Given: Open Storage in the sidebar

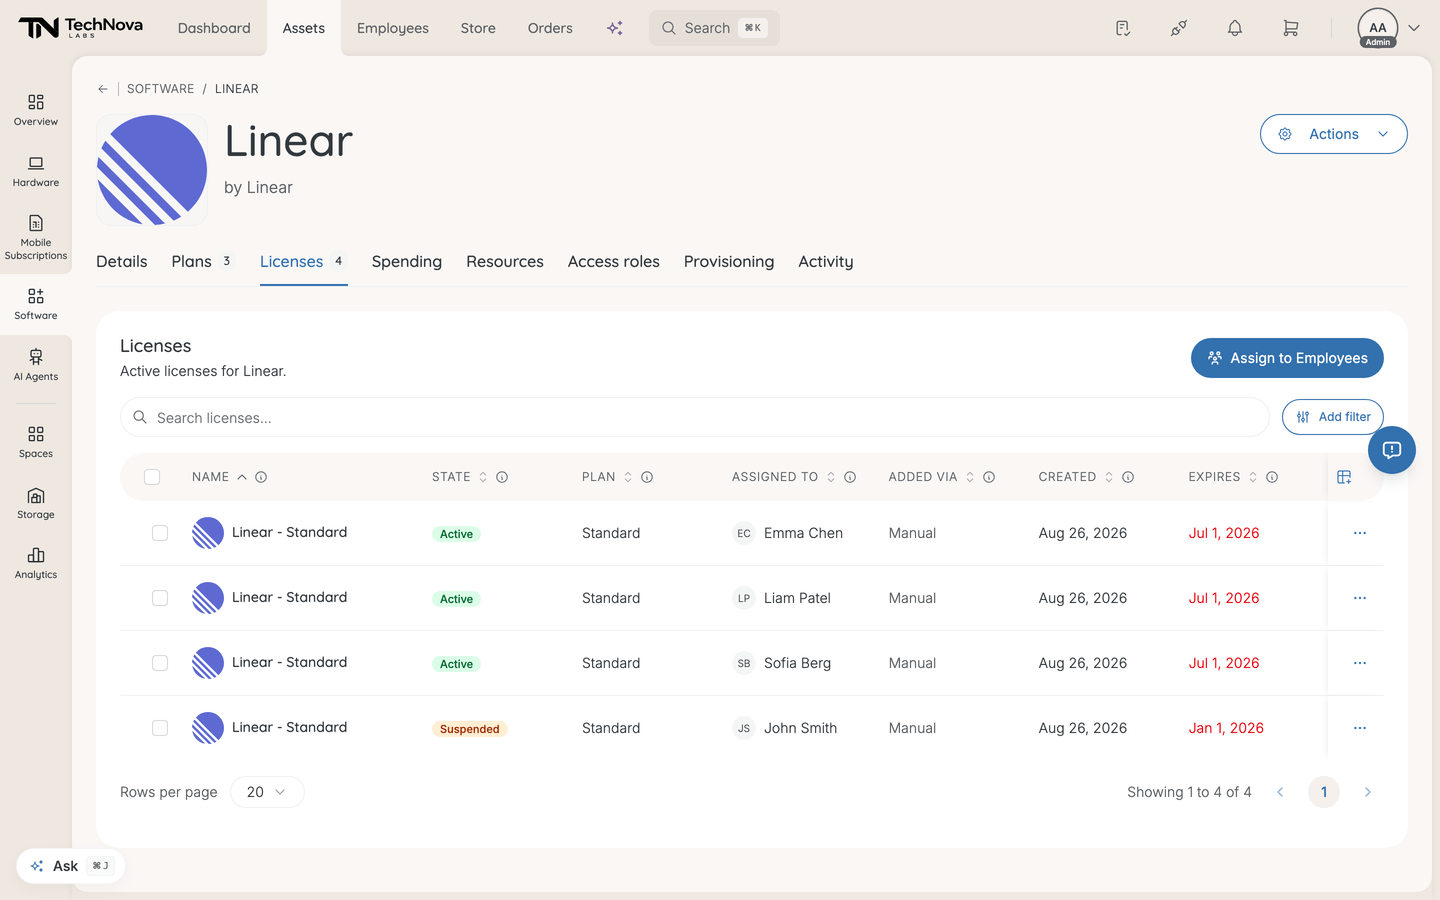Looking at the screenshot, I should (x=36, y=503).
